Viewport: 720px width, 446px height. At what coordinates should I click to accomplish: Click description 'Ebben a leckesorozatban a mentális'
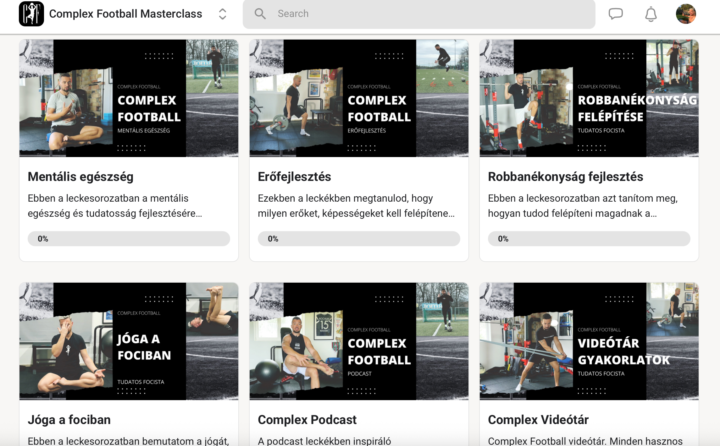(108, 198)
